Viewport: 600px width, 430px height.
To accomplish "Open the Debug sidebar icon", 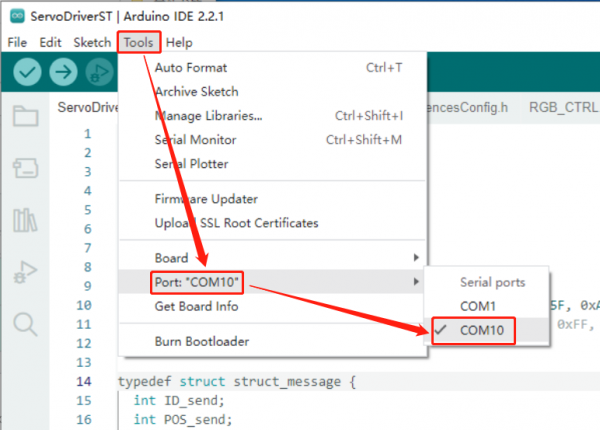I will tap(25, 271).
